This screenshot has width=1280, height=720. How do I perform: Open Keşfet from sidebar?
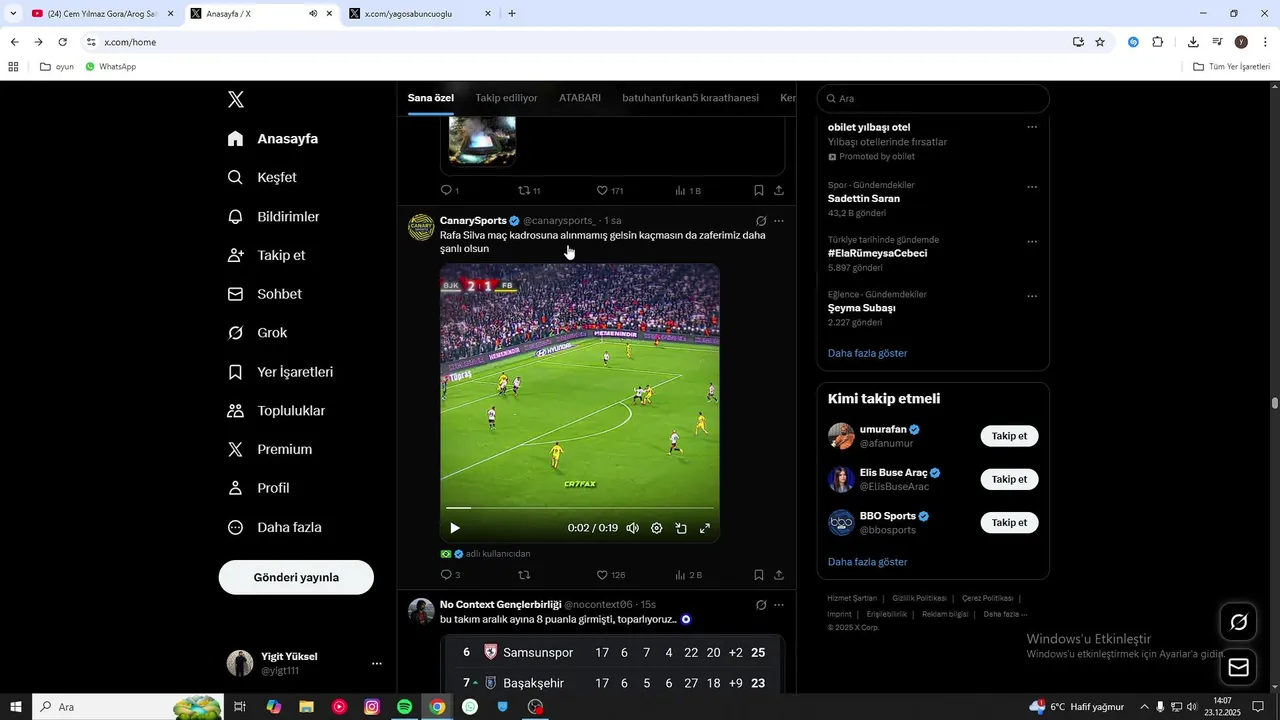coord(262,178)
